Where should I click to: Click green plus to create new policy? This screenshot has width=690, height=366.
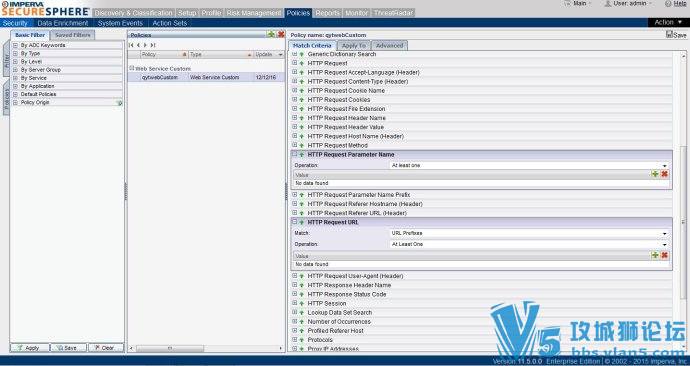point(271,34)
